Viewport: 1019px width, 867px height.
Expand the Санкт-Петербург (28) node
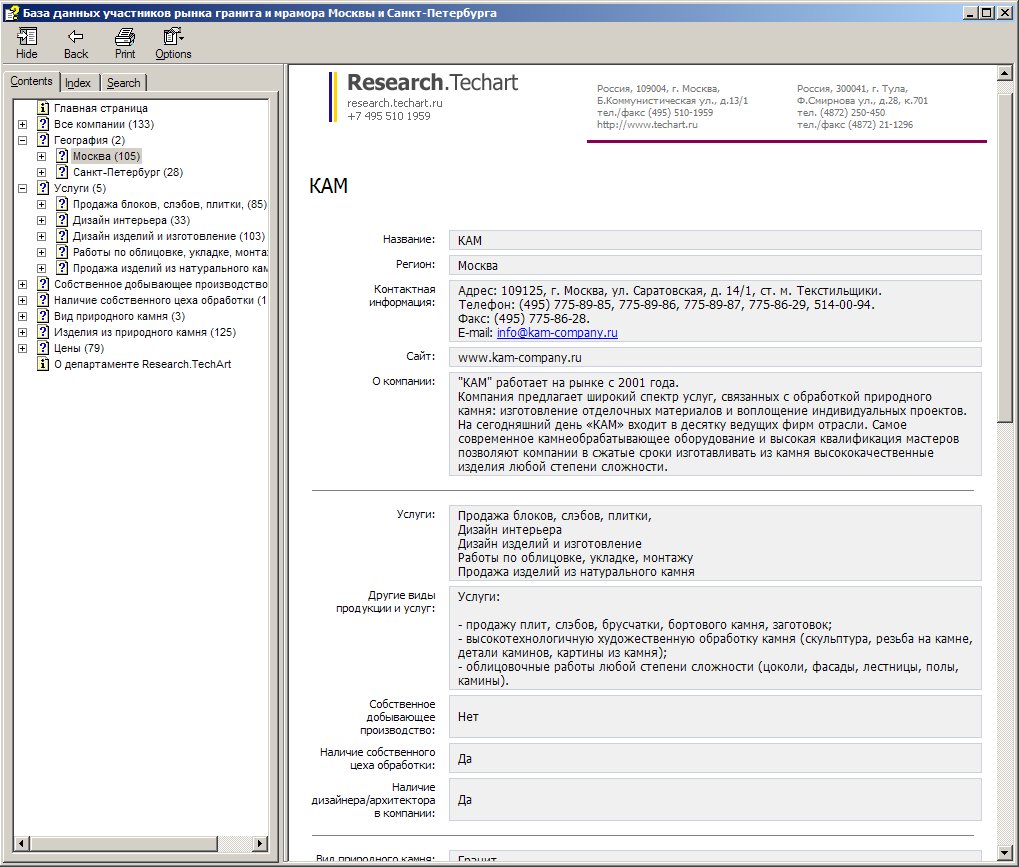42,173
